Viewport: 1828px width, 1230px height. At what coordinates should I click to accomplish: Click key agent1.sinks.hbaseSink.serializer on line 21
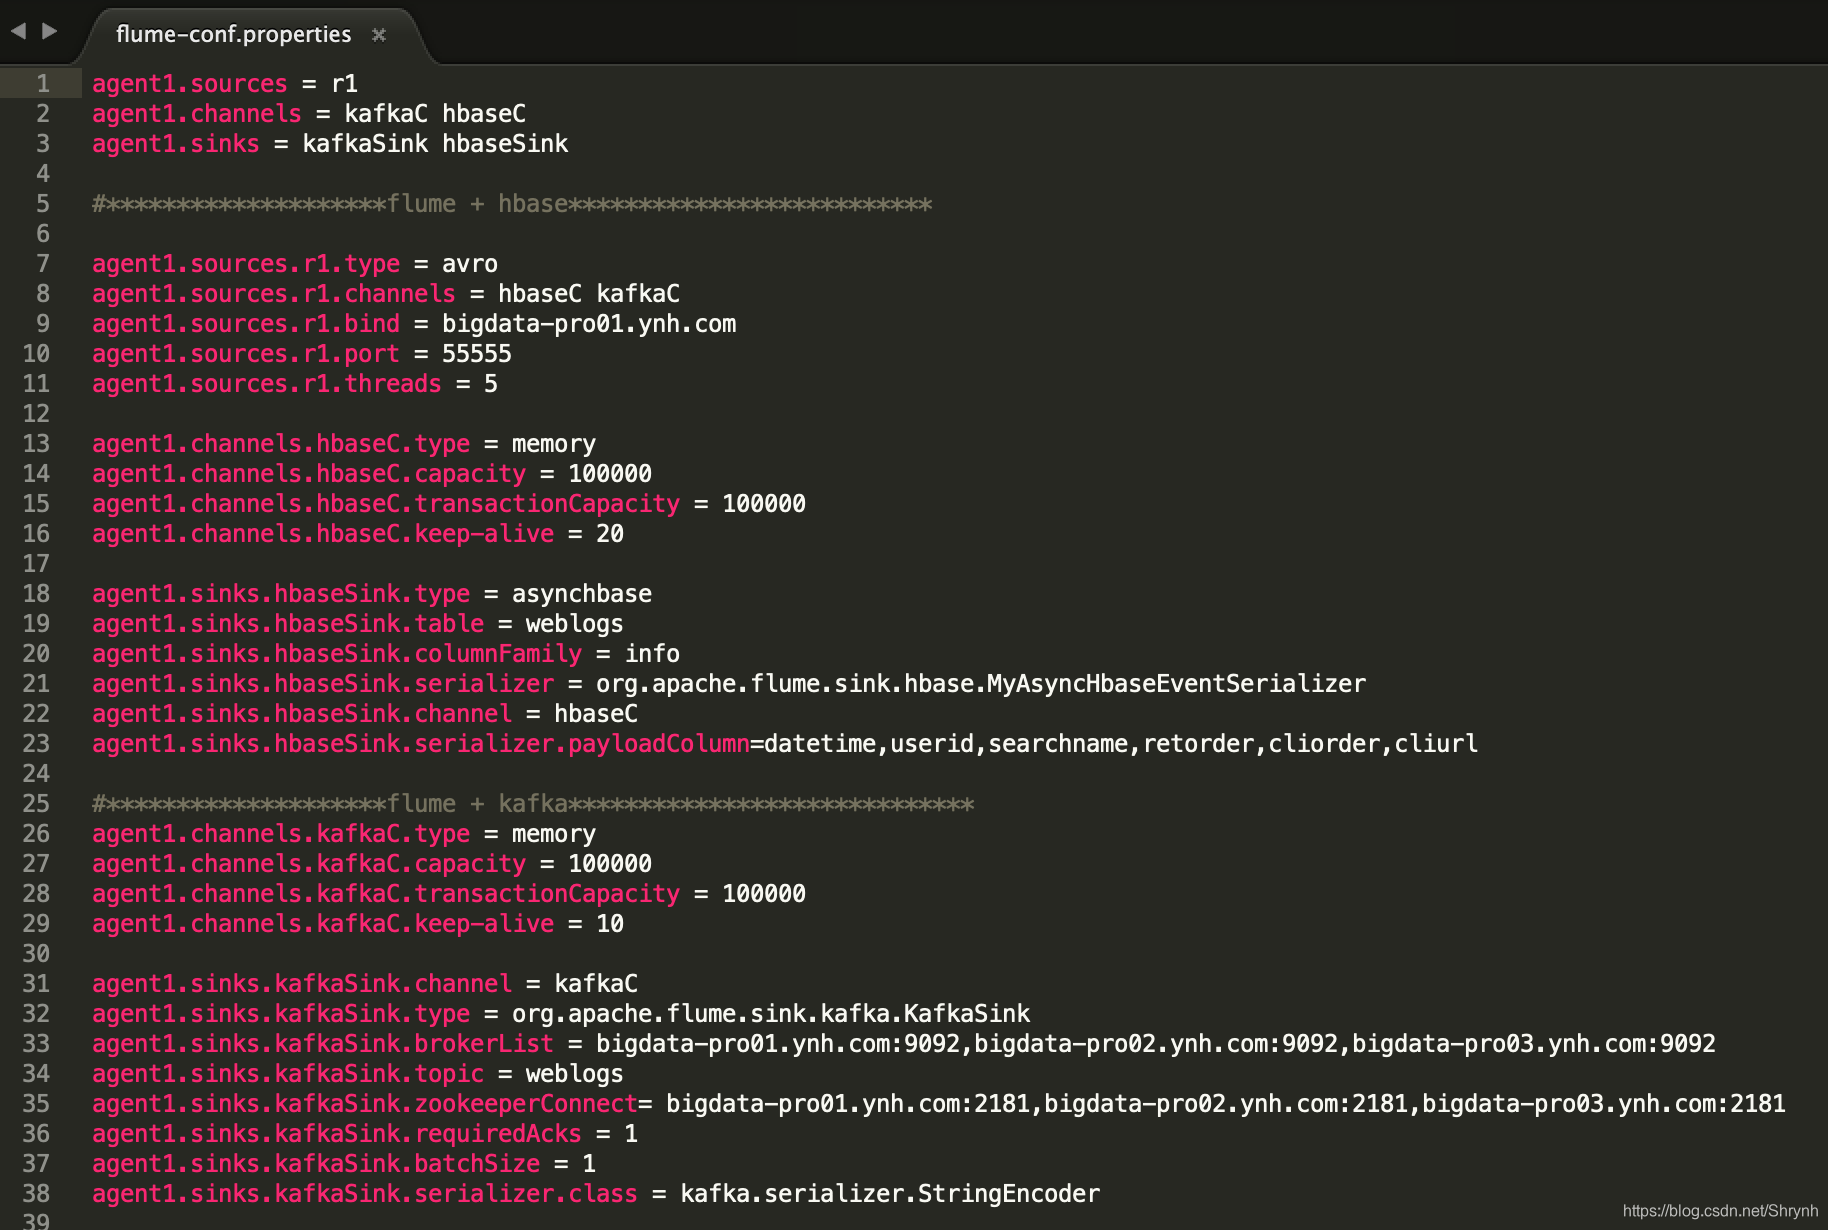323,683
